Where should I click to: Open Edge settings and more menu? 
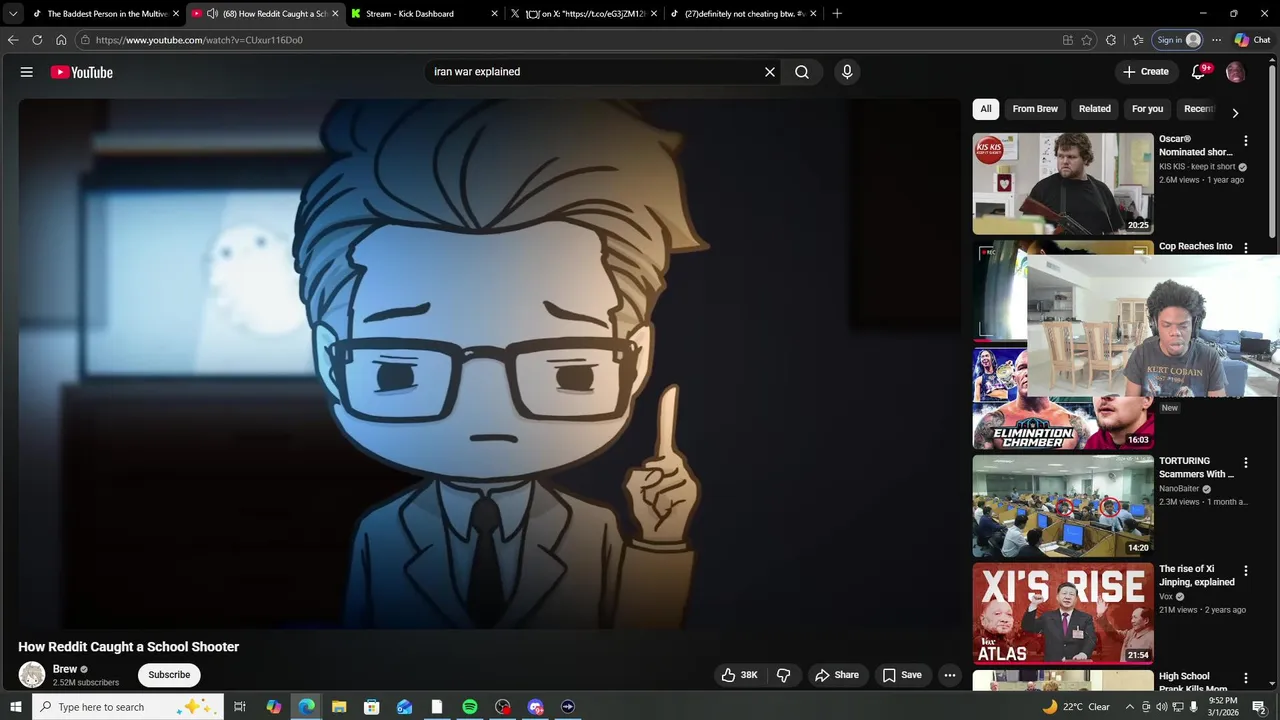tap(1216, 40)
